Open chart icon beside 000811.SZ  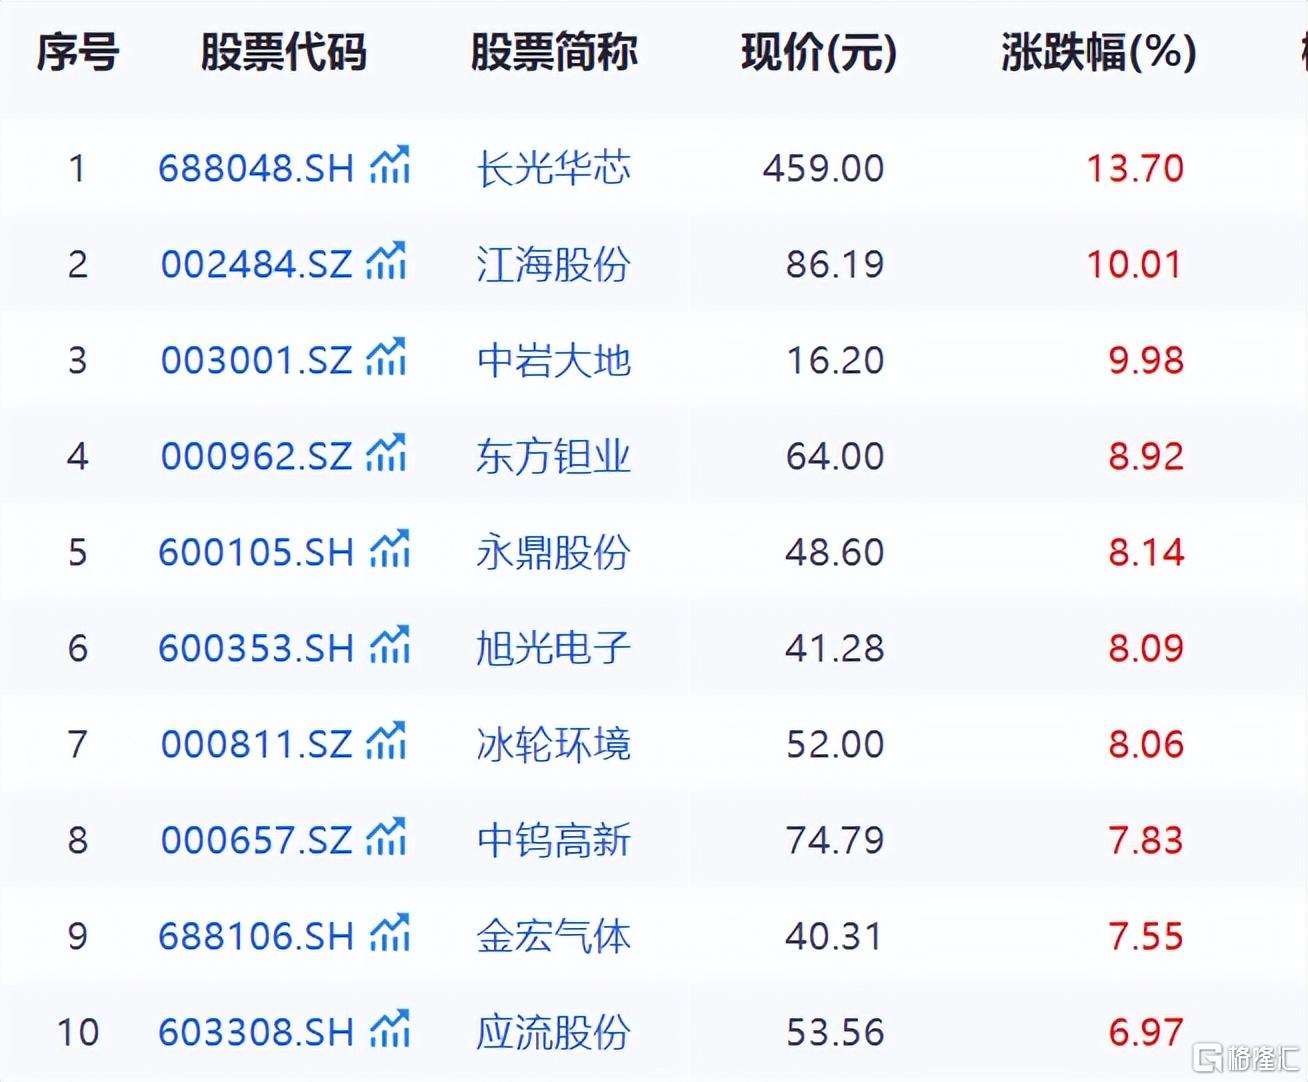[386, 741]
